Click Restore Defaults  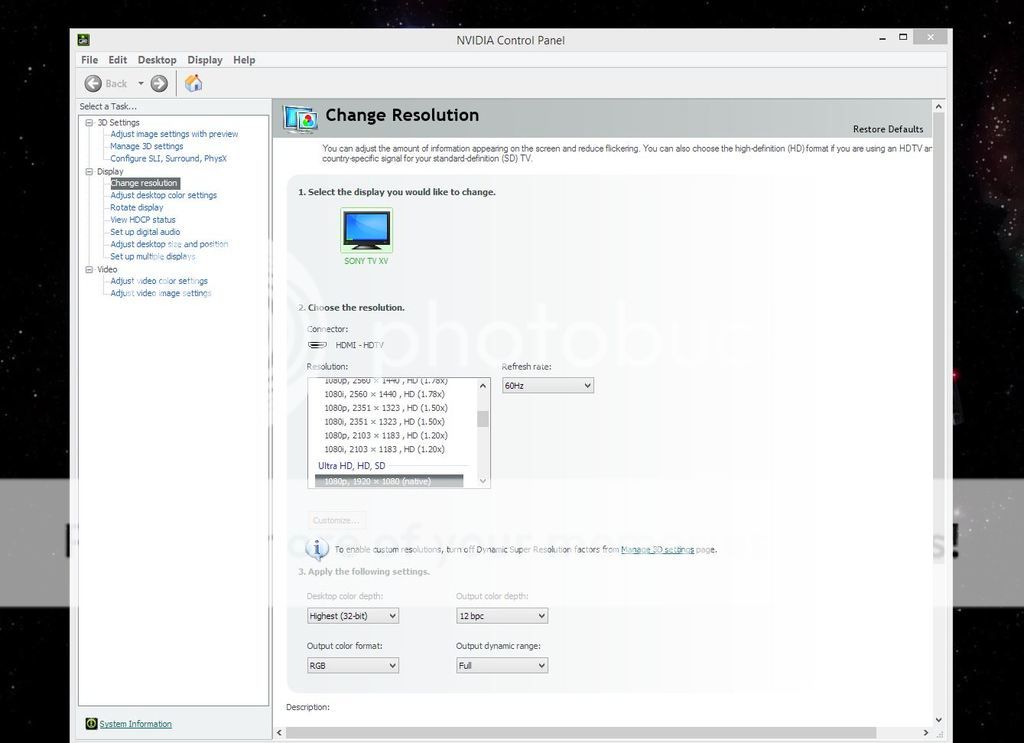pyautogui.click(x=888, y=129)
